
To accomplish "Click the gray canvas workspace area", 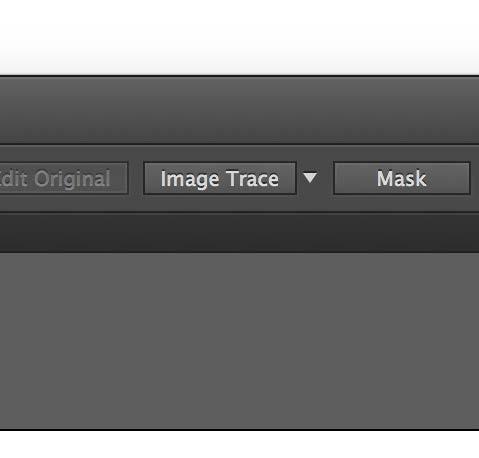I will pos(239,341).
